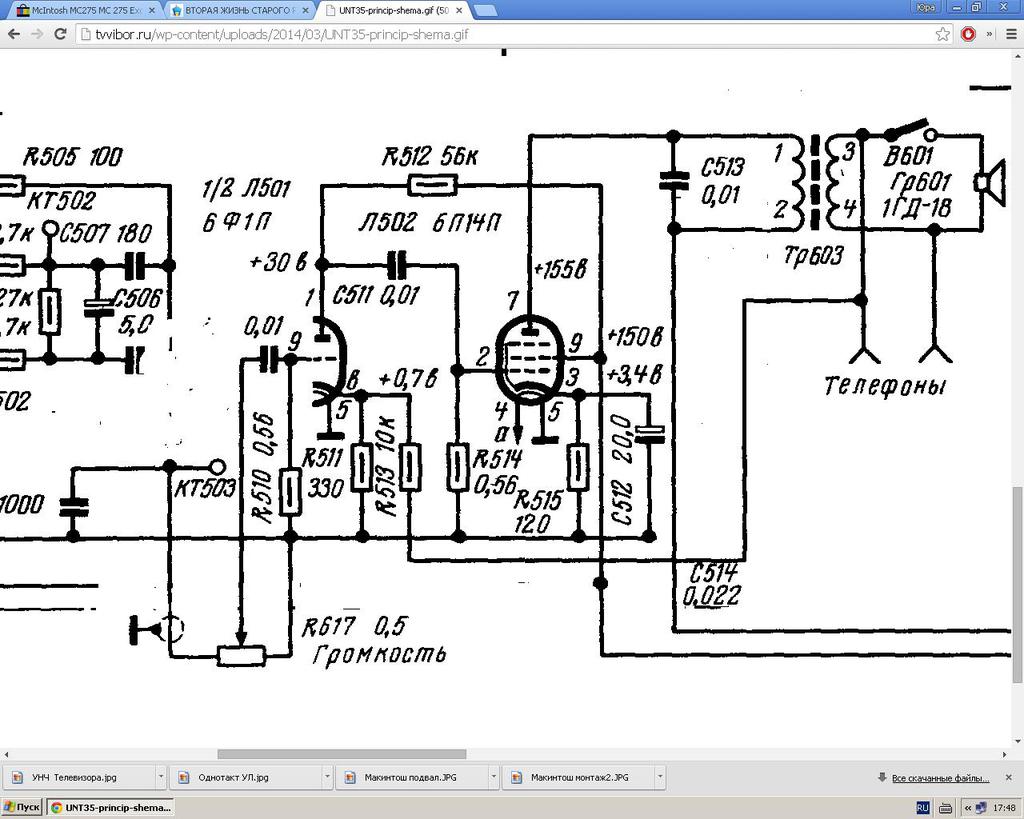This screenshot has height=819, width=1024.
Task: Close the UNT35-princip-shema.gif tab
Action: tap(458, 10)
